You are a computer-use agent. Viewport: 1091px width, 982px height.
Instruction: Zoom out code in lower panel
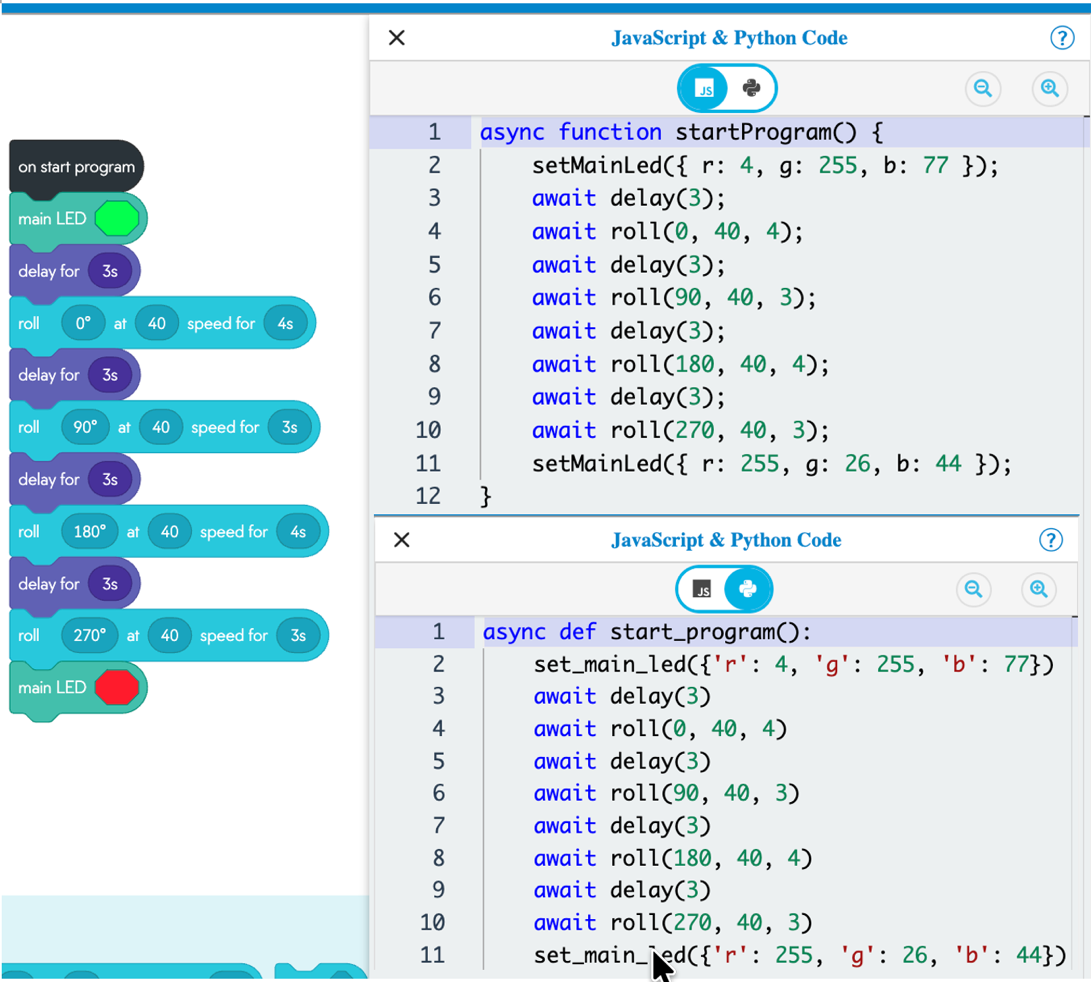[973, 589]
